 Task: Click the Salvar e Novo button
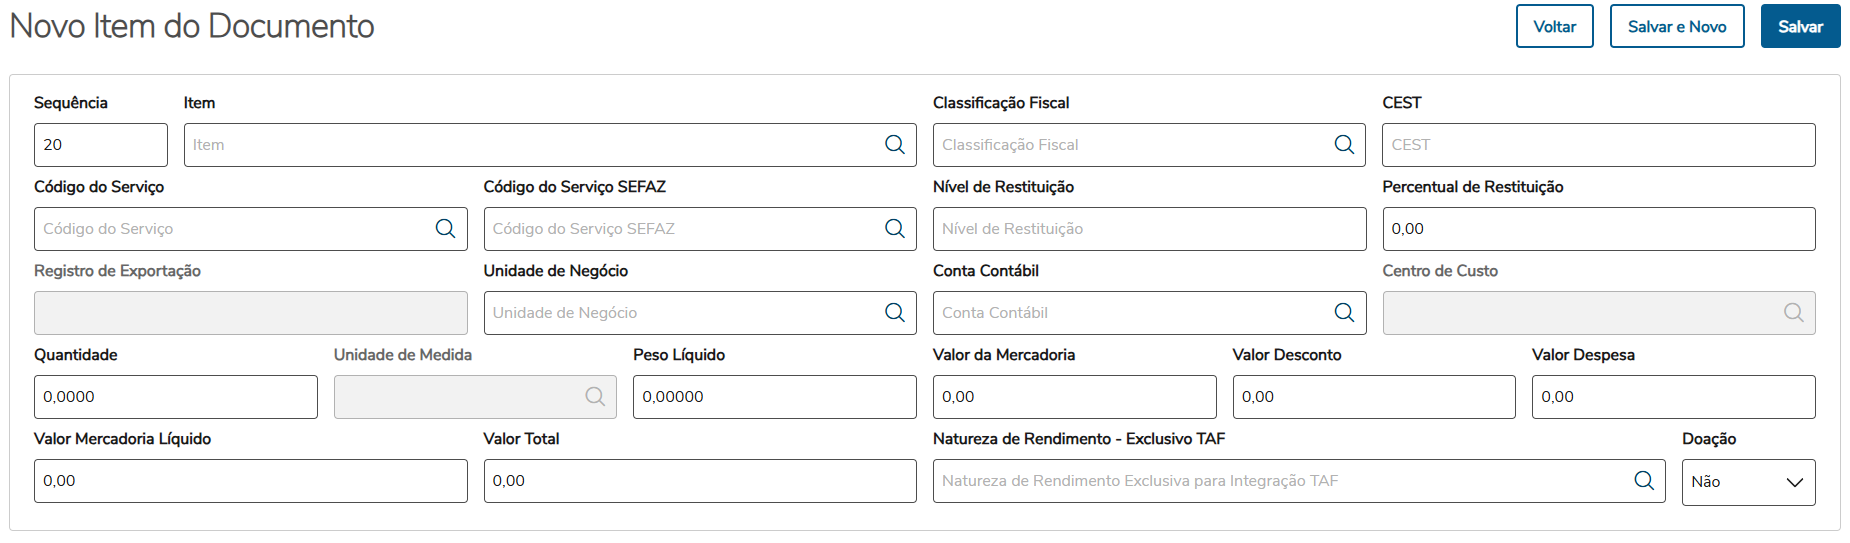point(1676,27)
